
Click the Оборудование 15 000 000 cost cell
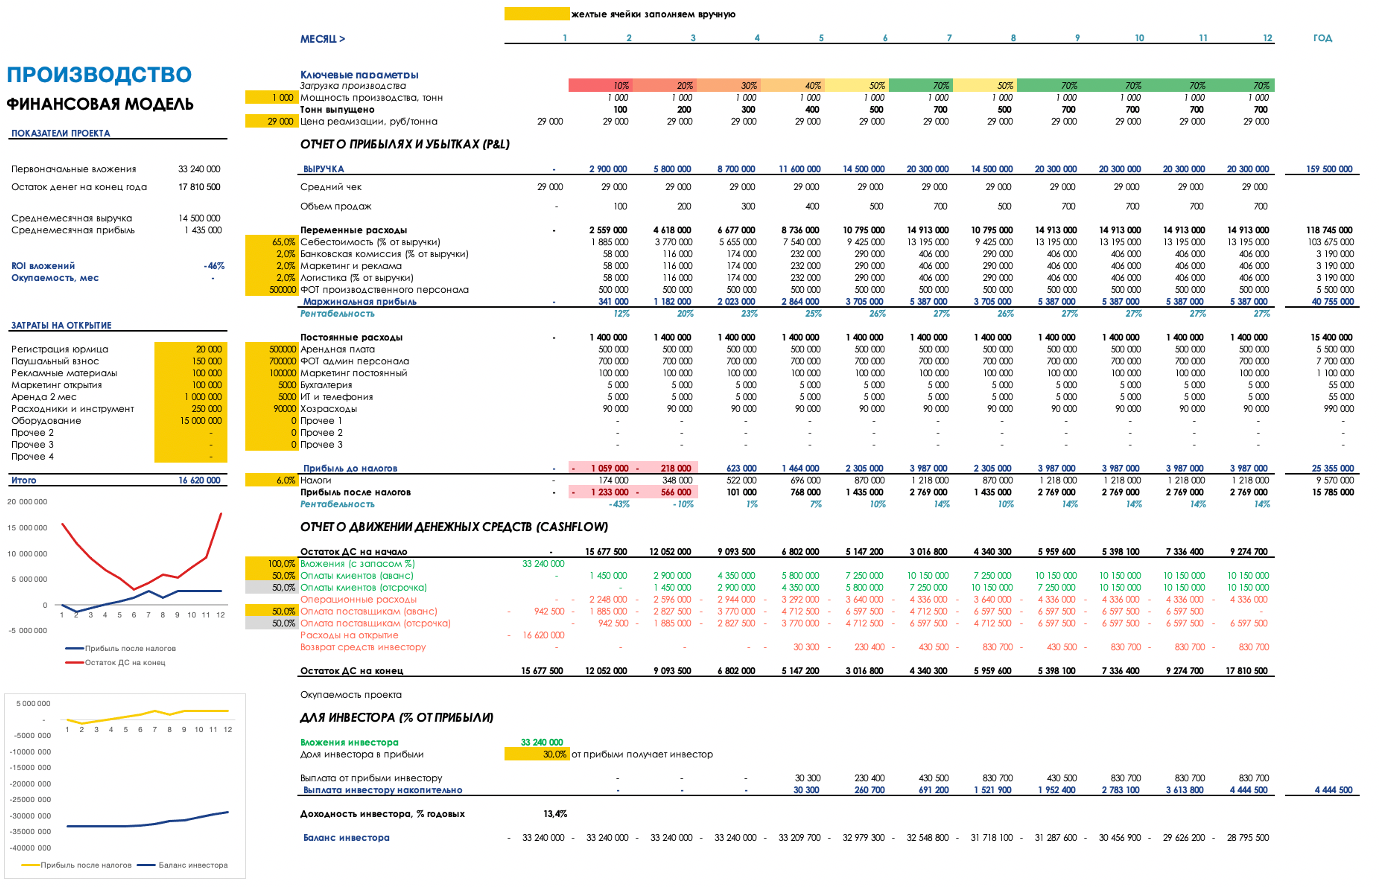[191, 421]
